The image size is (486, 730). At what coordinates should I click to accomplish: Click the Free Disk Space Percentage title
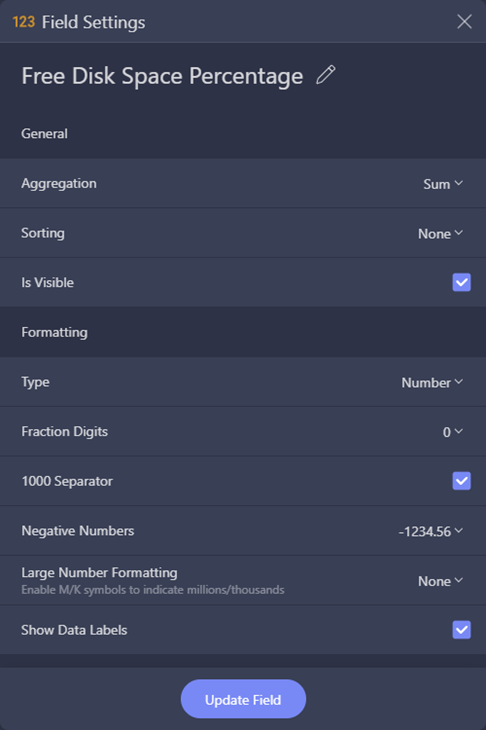162,76
